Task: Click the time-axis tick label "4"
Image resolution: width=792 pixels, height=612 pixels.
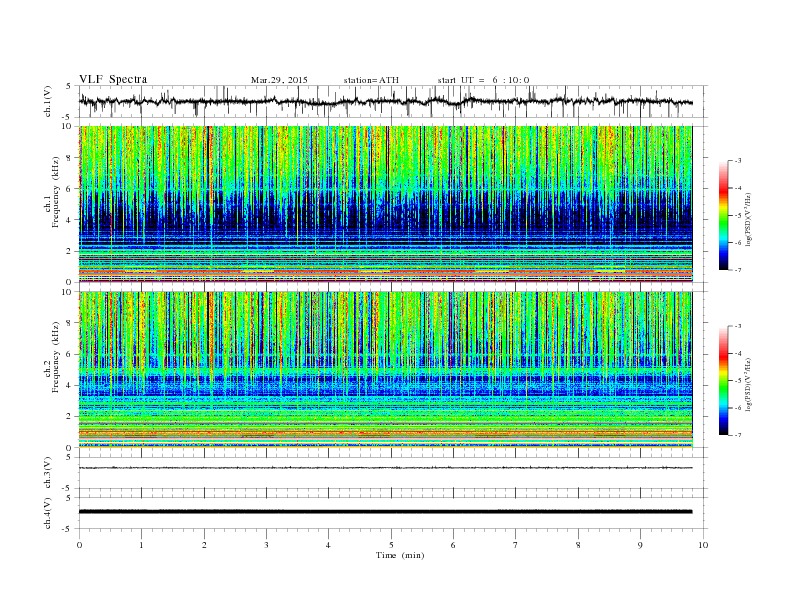Action: [328, 545]
